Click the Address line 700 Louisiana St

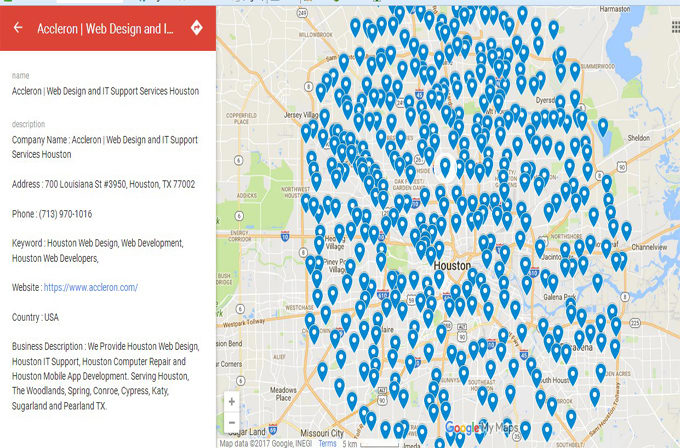[103, 184]
